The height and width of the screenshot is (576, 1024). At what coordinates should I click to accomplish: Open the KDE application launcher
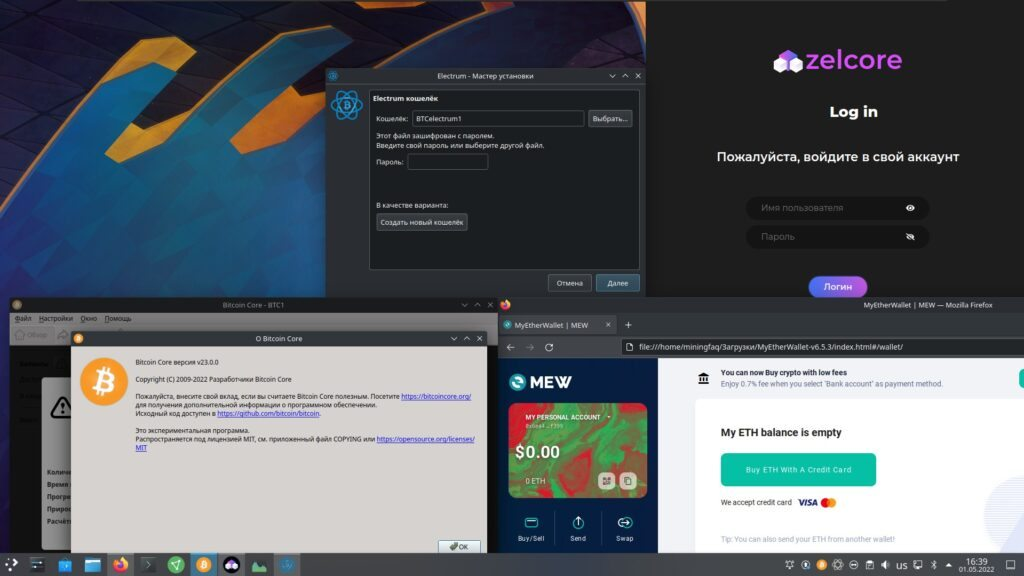point(10,564)
